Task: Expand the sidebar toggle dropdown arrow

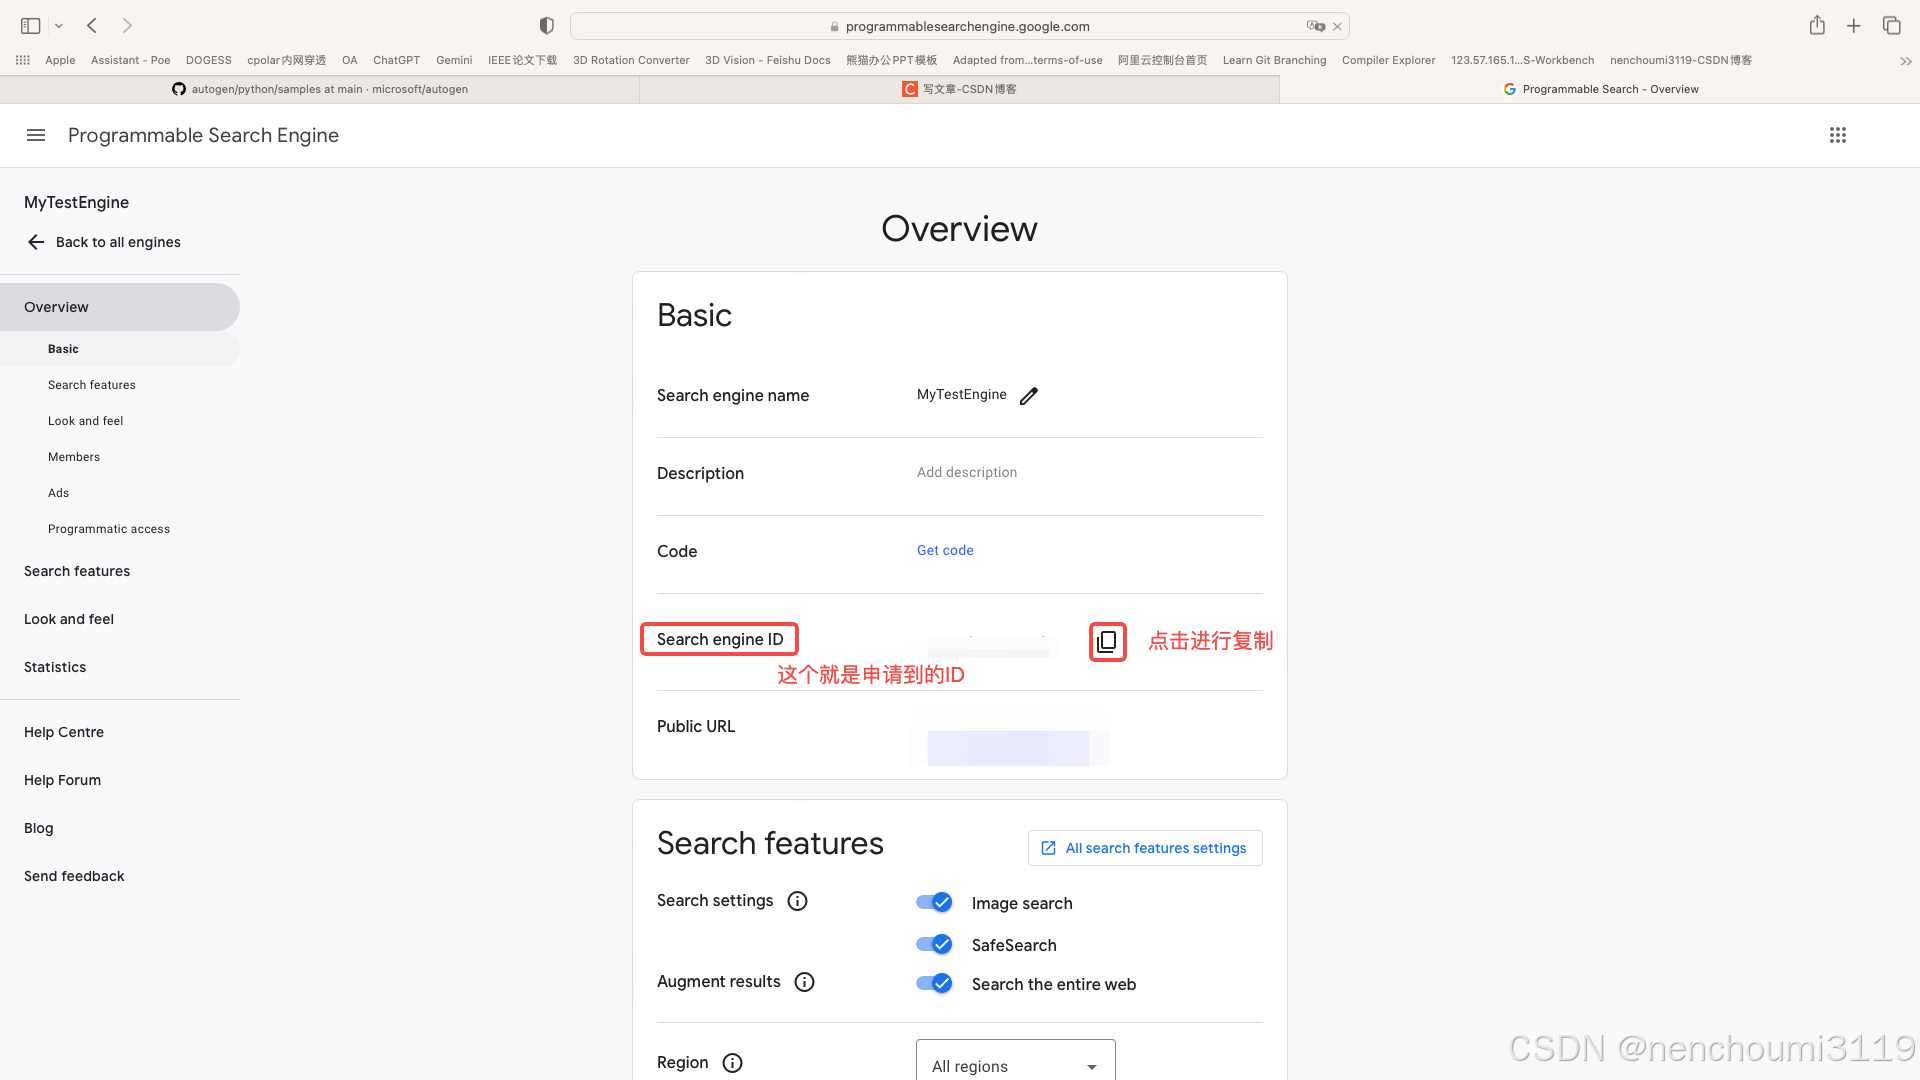Action: tap(59, 26)
